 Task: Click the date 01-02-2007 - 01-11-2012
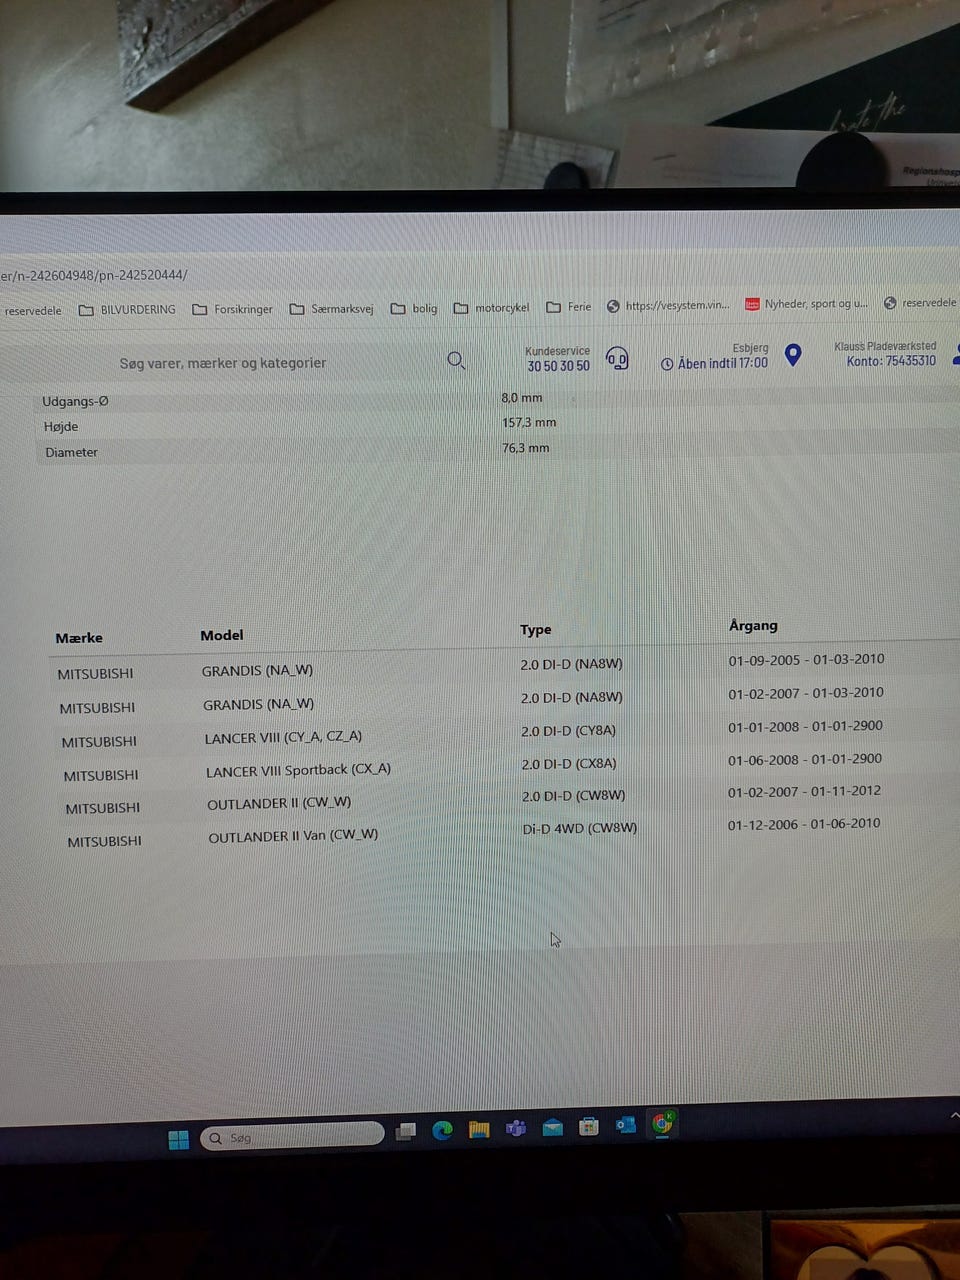click(805, 791)
